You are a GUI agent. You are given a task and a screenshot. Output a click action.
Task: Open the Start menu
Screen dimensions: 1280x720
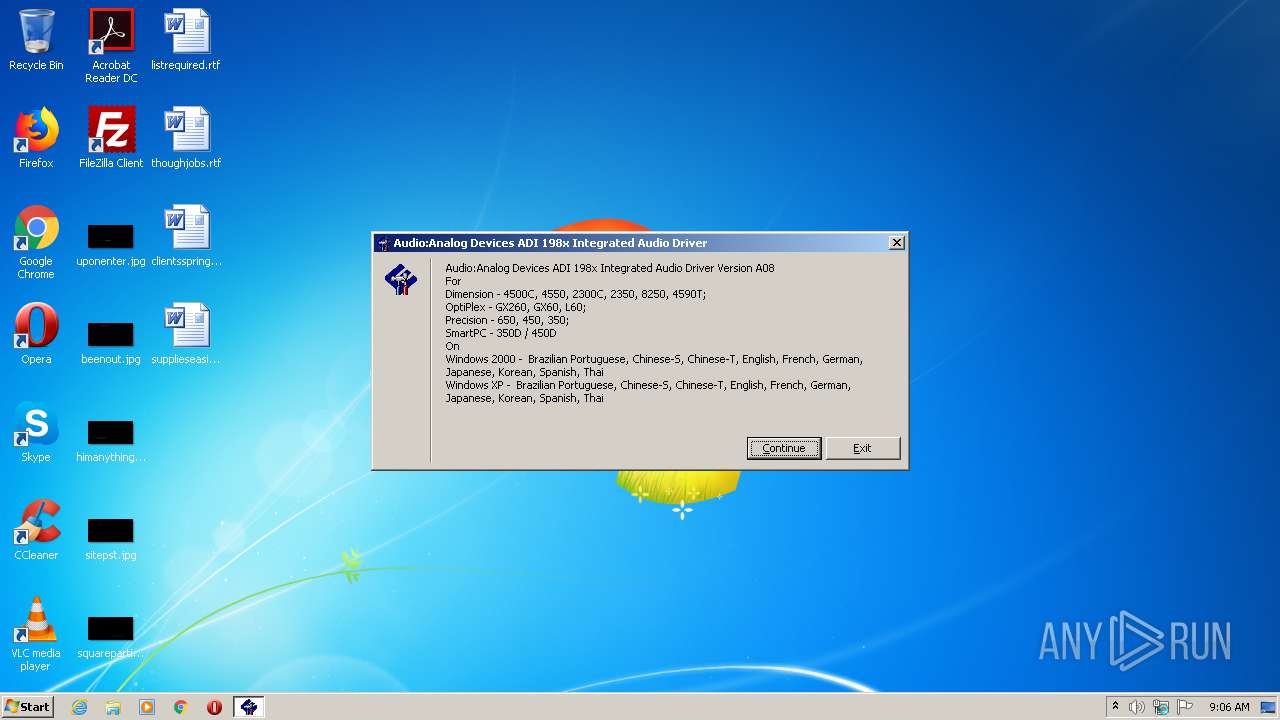point(28,707)
